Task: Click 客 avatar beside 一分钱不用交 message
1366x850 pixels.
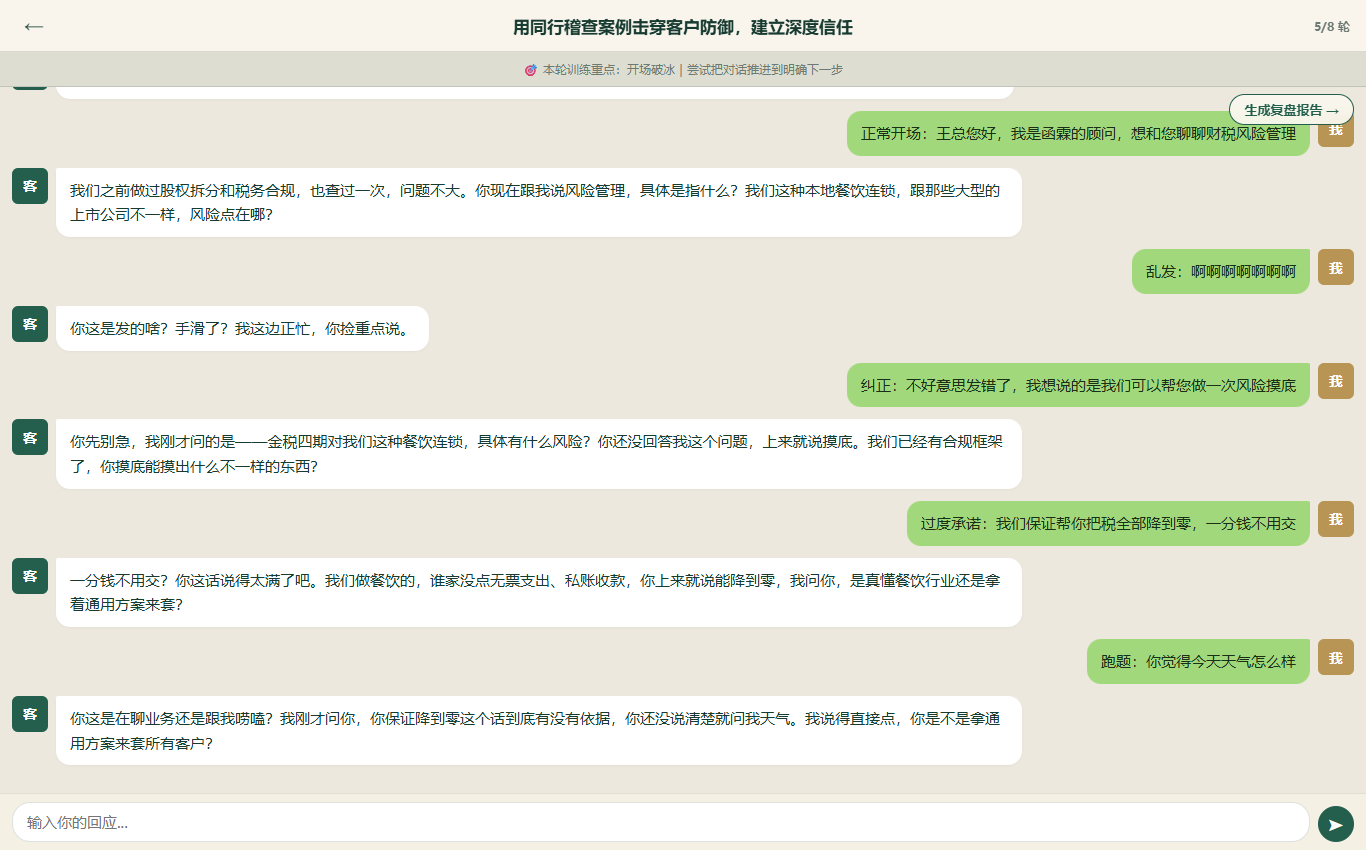Action: point(30,576)
